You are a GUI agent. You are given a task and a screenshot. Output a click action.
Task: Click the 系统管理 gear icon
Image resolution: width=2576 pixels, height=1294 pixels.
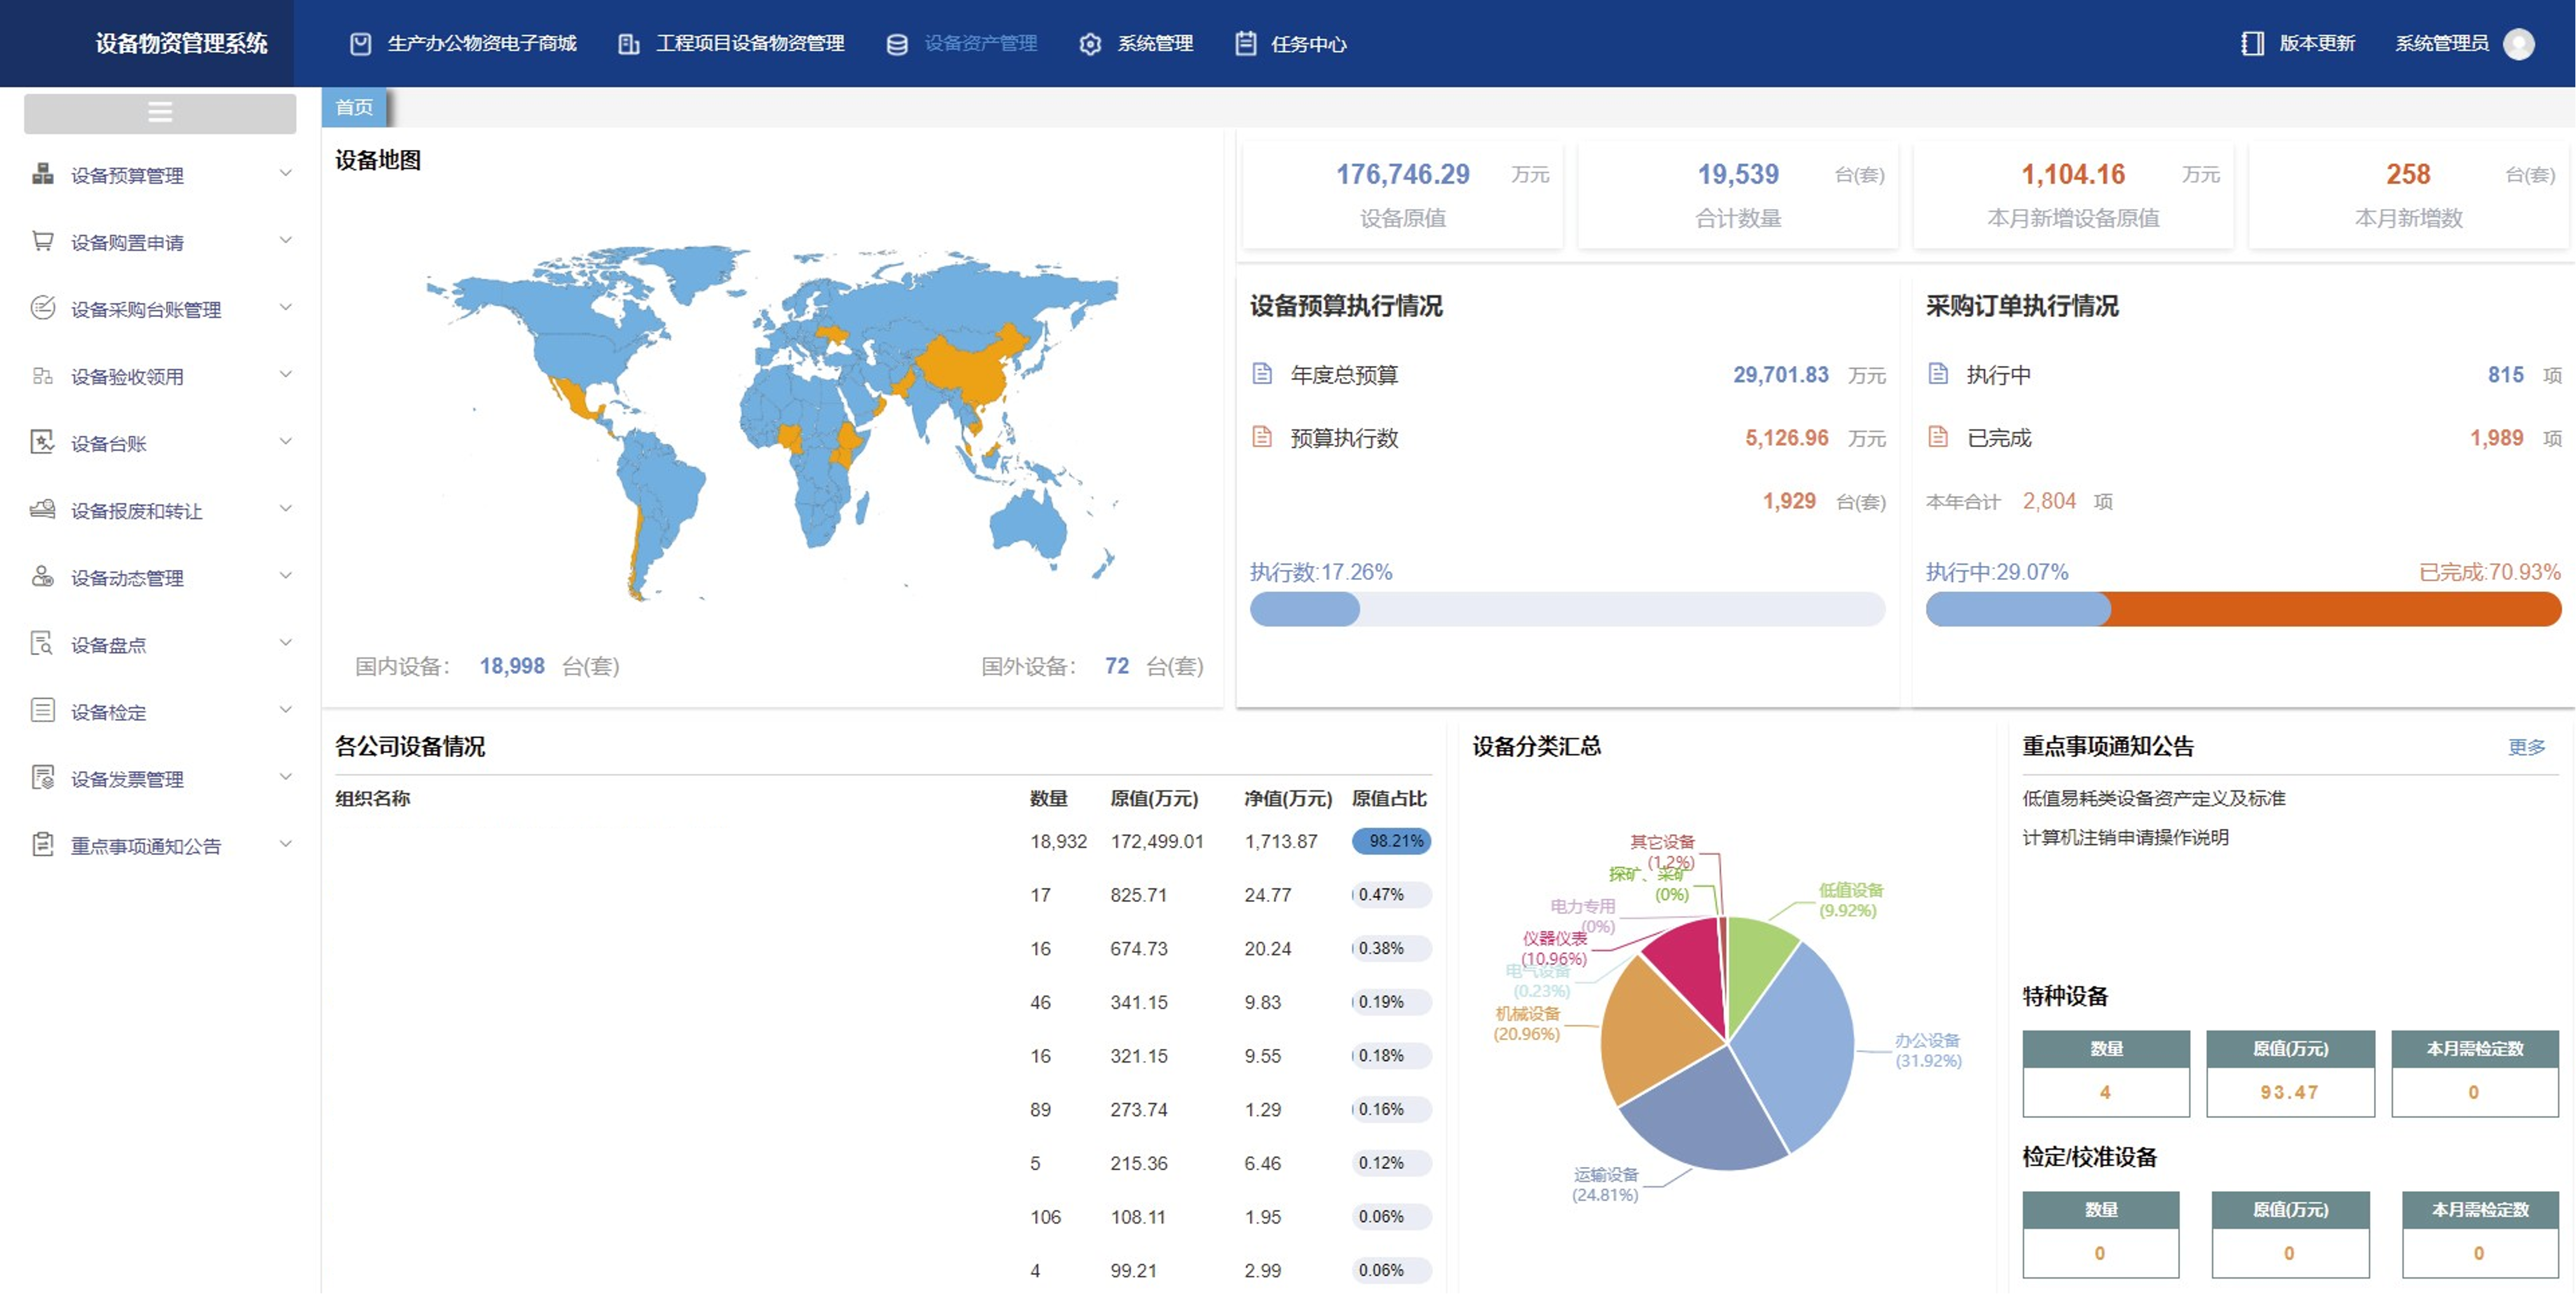point(1090,44)
